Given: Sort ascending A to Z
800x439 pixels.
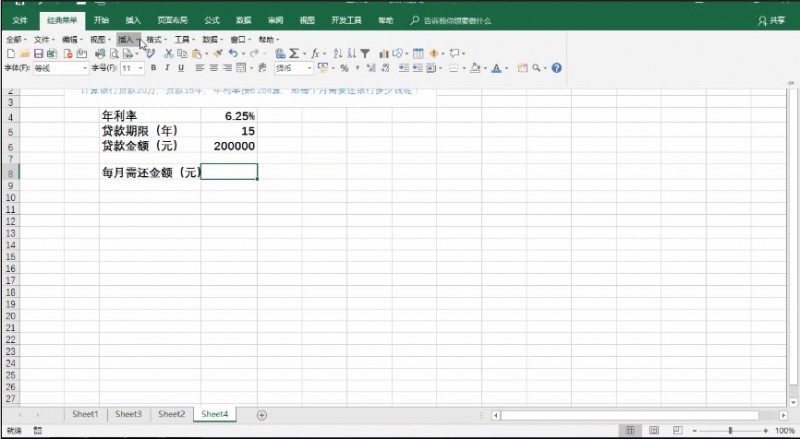Looking at the screenshot, I should (338, 54).
